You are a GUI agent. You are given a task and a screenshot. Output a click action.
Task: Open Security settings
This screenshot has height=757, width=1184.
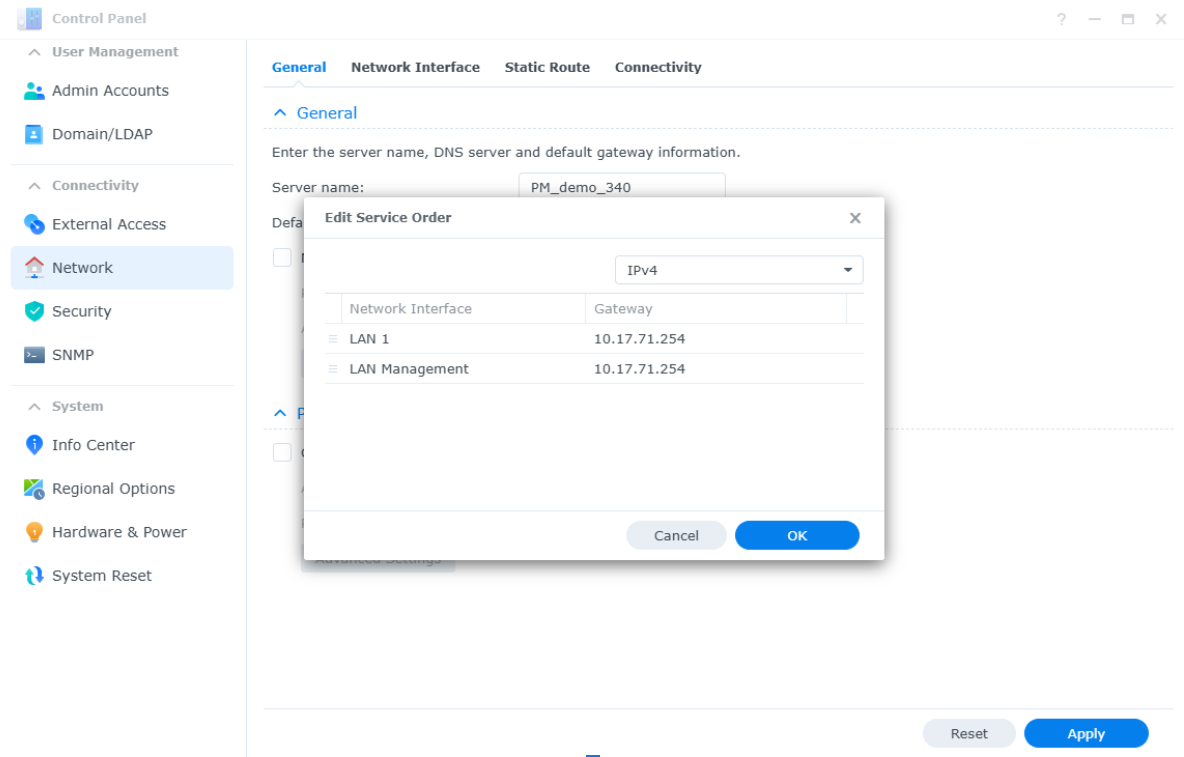122,311
